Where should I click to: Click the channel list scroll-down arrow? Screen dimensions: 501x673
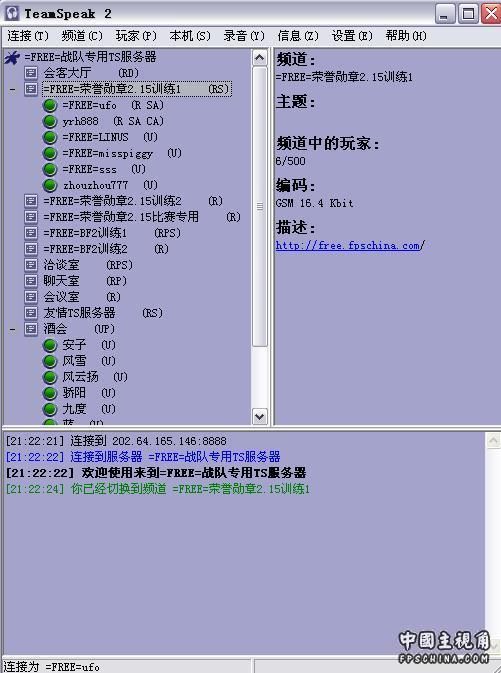[259, 416]
